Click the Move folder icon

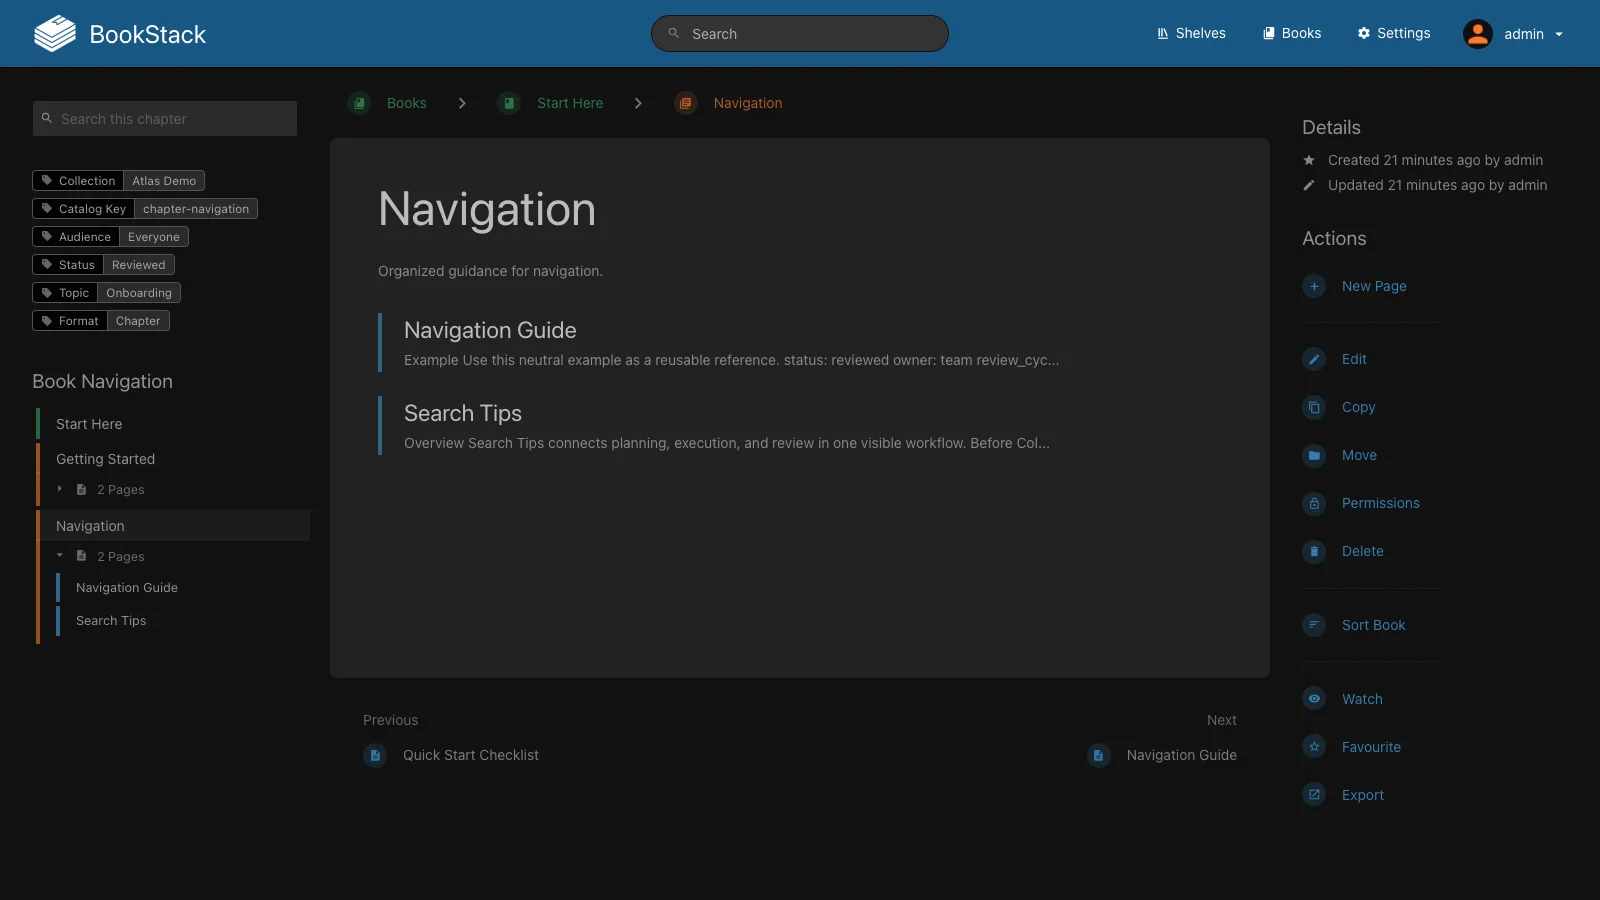pos(1314,455)
